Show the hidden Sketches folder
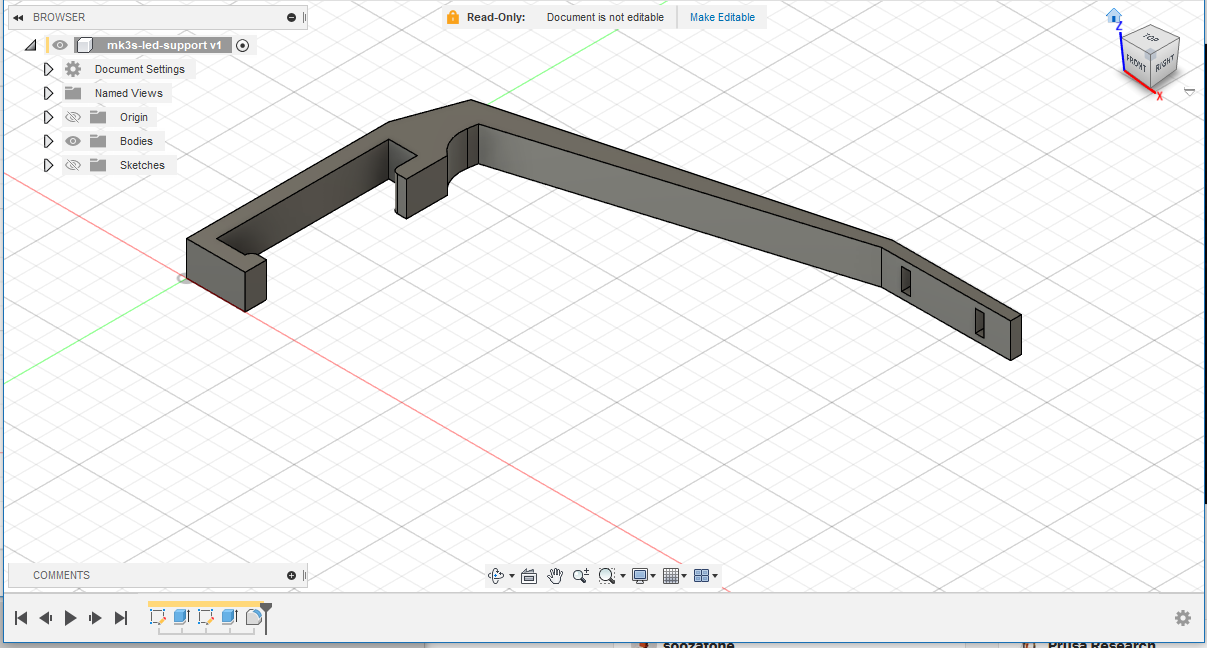The width and height of the screenshot is (1207, 648). (73, 165)
